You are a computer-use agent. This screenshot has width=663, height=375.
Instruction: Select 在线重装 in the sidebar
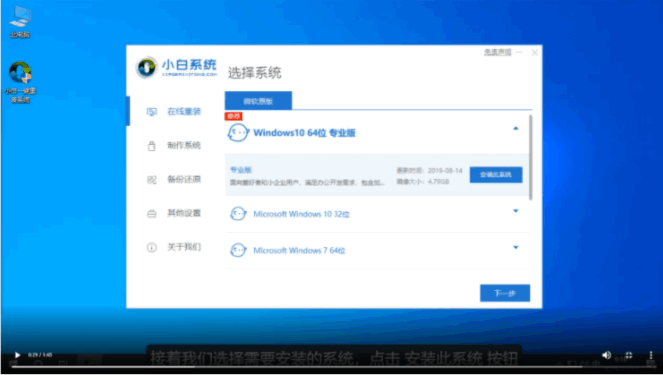point(184,112)
